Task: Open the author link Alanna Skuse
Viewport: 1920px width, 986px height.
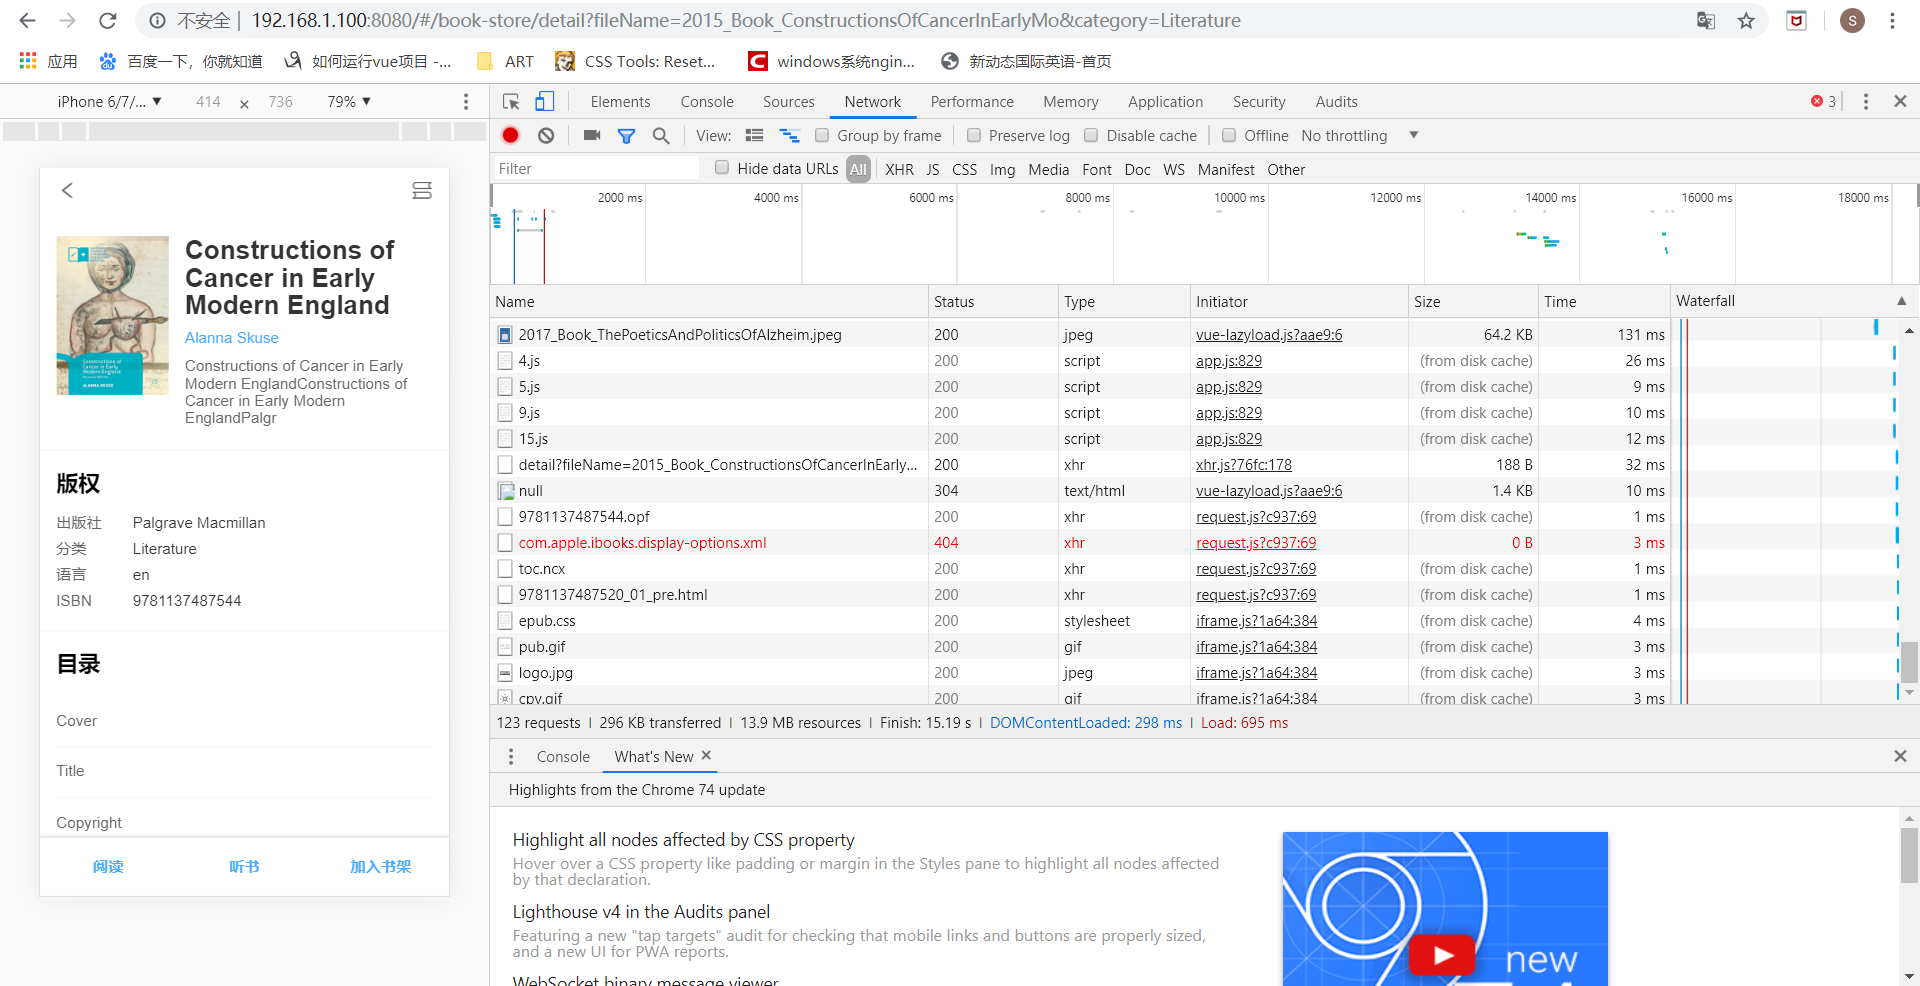Action: (x=232, y=338)
